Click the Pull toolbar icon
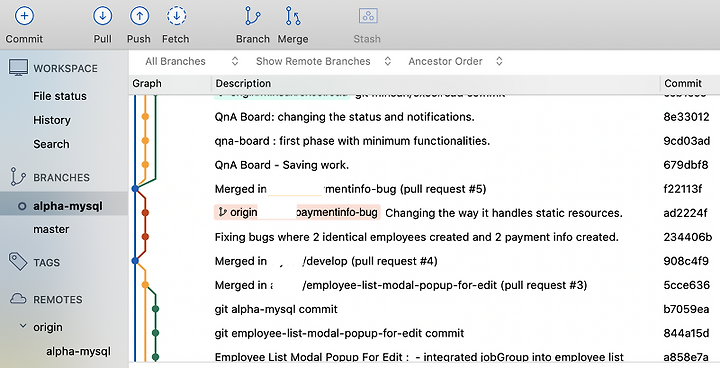The width and height of the screenshot is (720, 368). (x=102, y=16)
